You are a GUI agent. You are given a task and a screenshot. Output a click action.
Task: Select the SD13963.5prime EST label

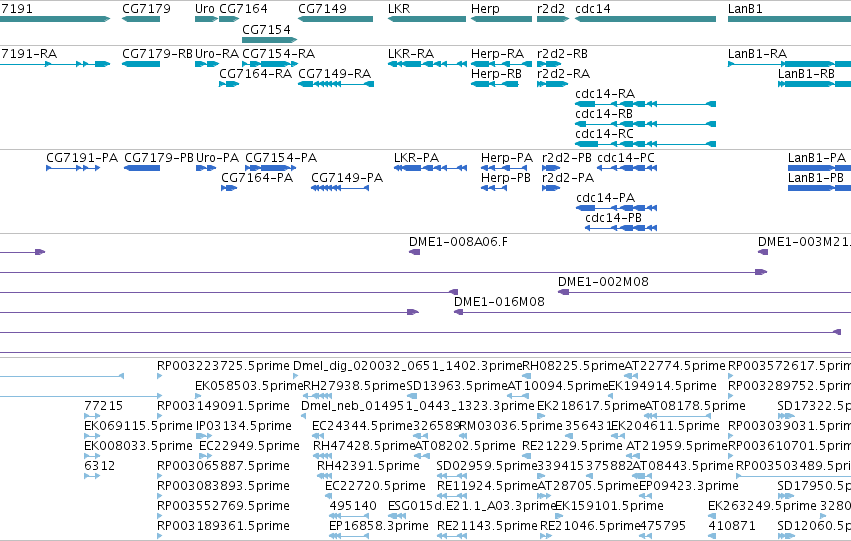[456, 386]
